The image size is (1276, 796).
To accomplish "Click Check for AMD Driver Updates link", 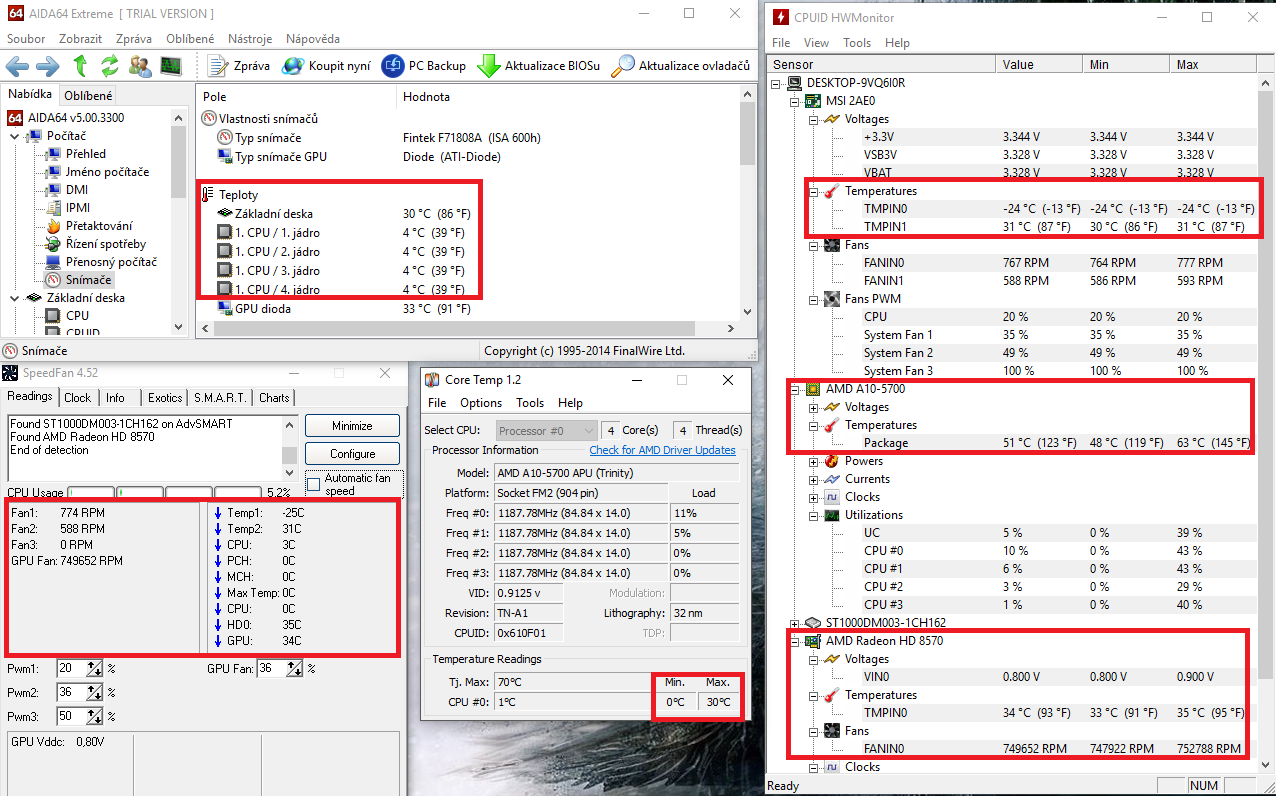I will pyautogui.click(x=662, y=450).
